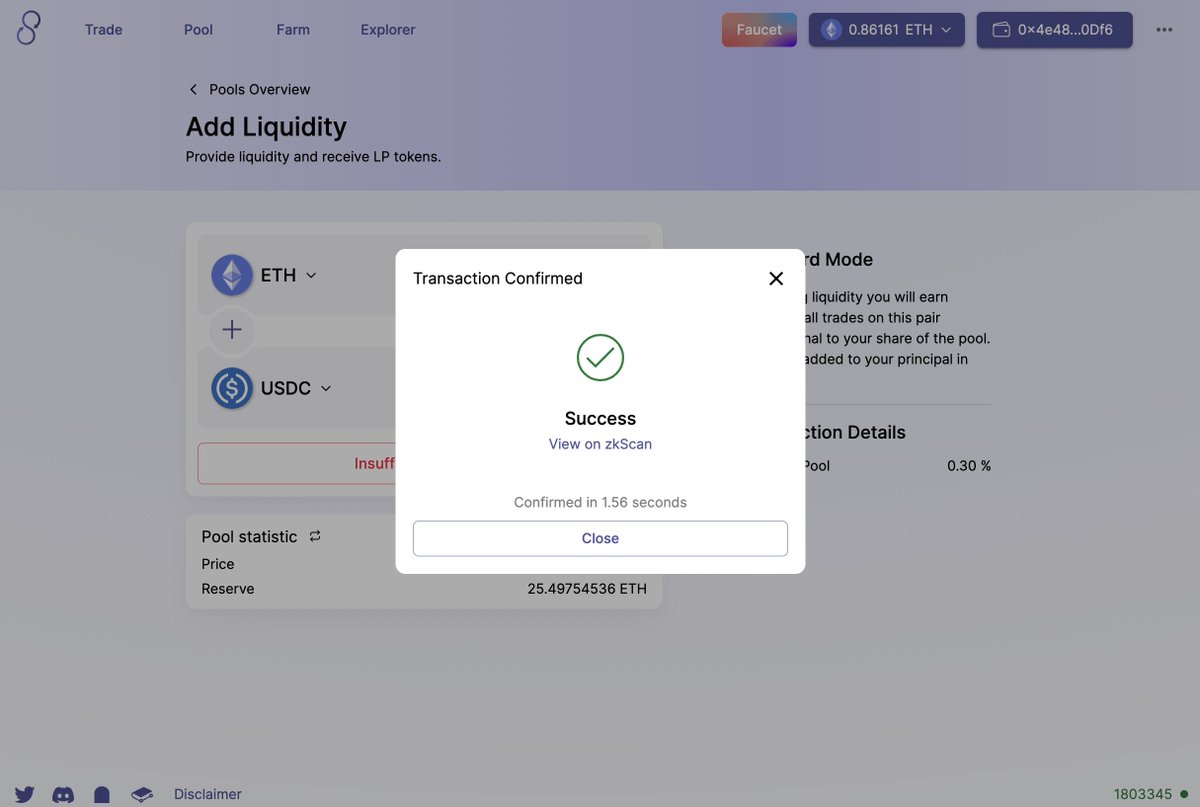The height and width of the screenshot is (807, 1200).
Task: Click the Add Liquidity heading
Action: 266,127
